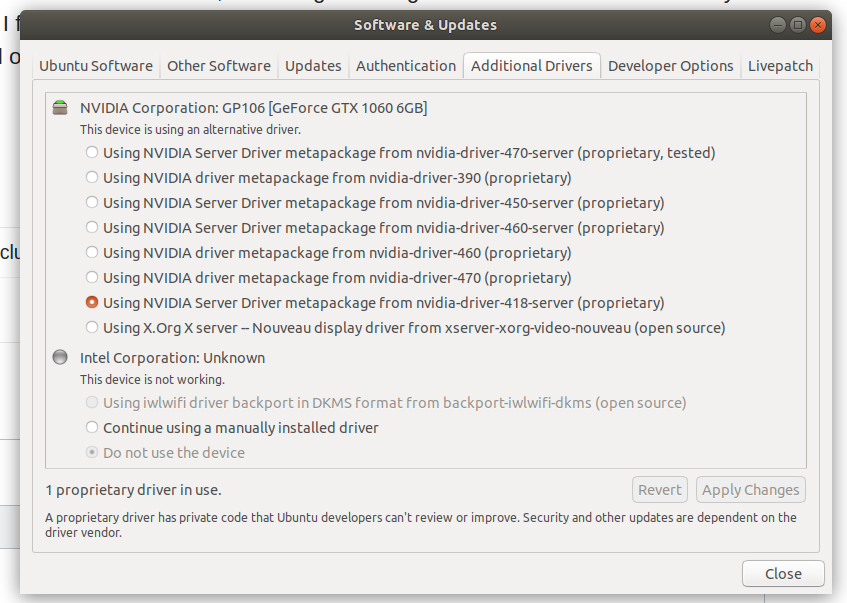Image resolution: width=847 pixels, height=603 pixels.
Task: Select nvidia-driver-470-server proprietary tested driver
Action: 92,152
